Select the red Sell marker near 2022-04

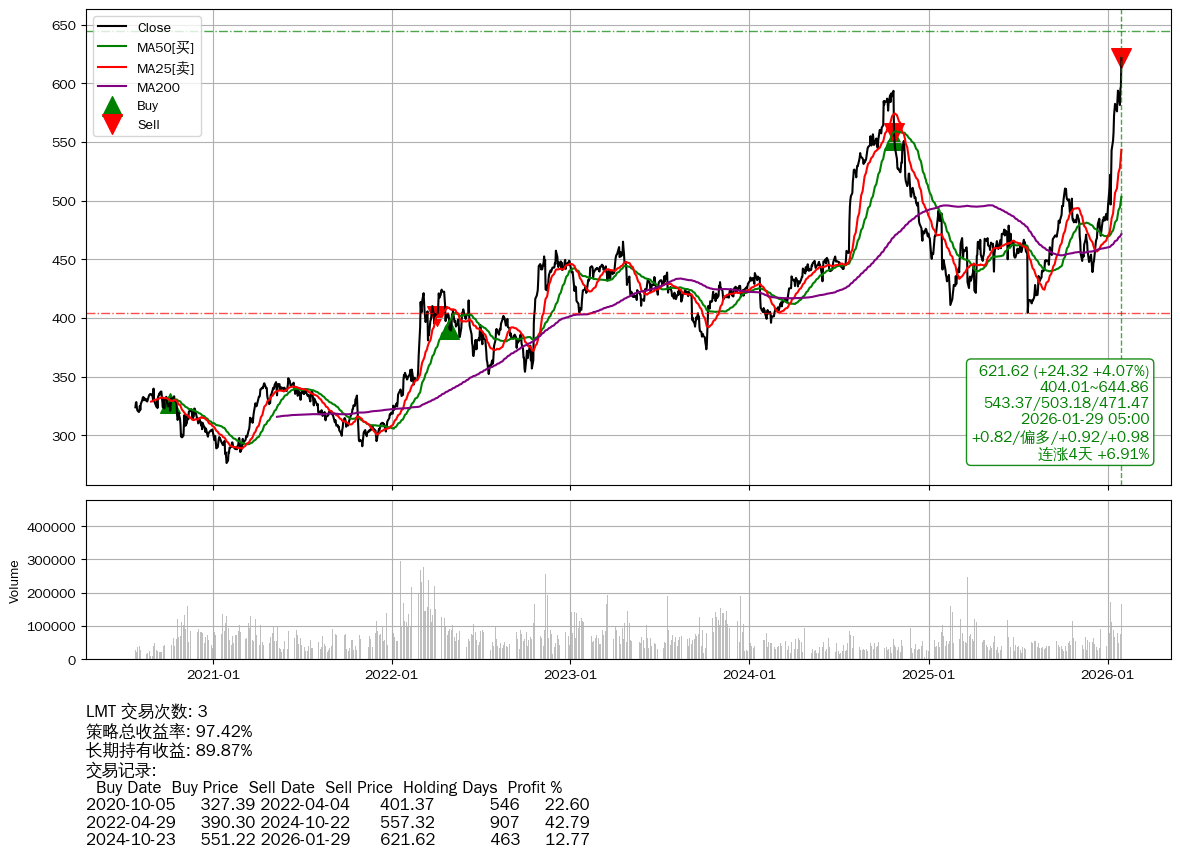437,316
